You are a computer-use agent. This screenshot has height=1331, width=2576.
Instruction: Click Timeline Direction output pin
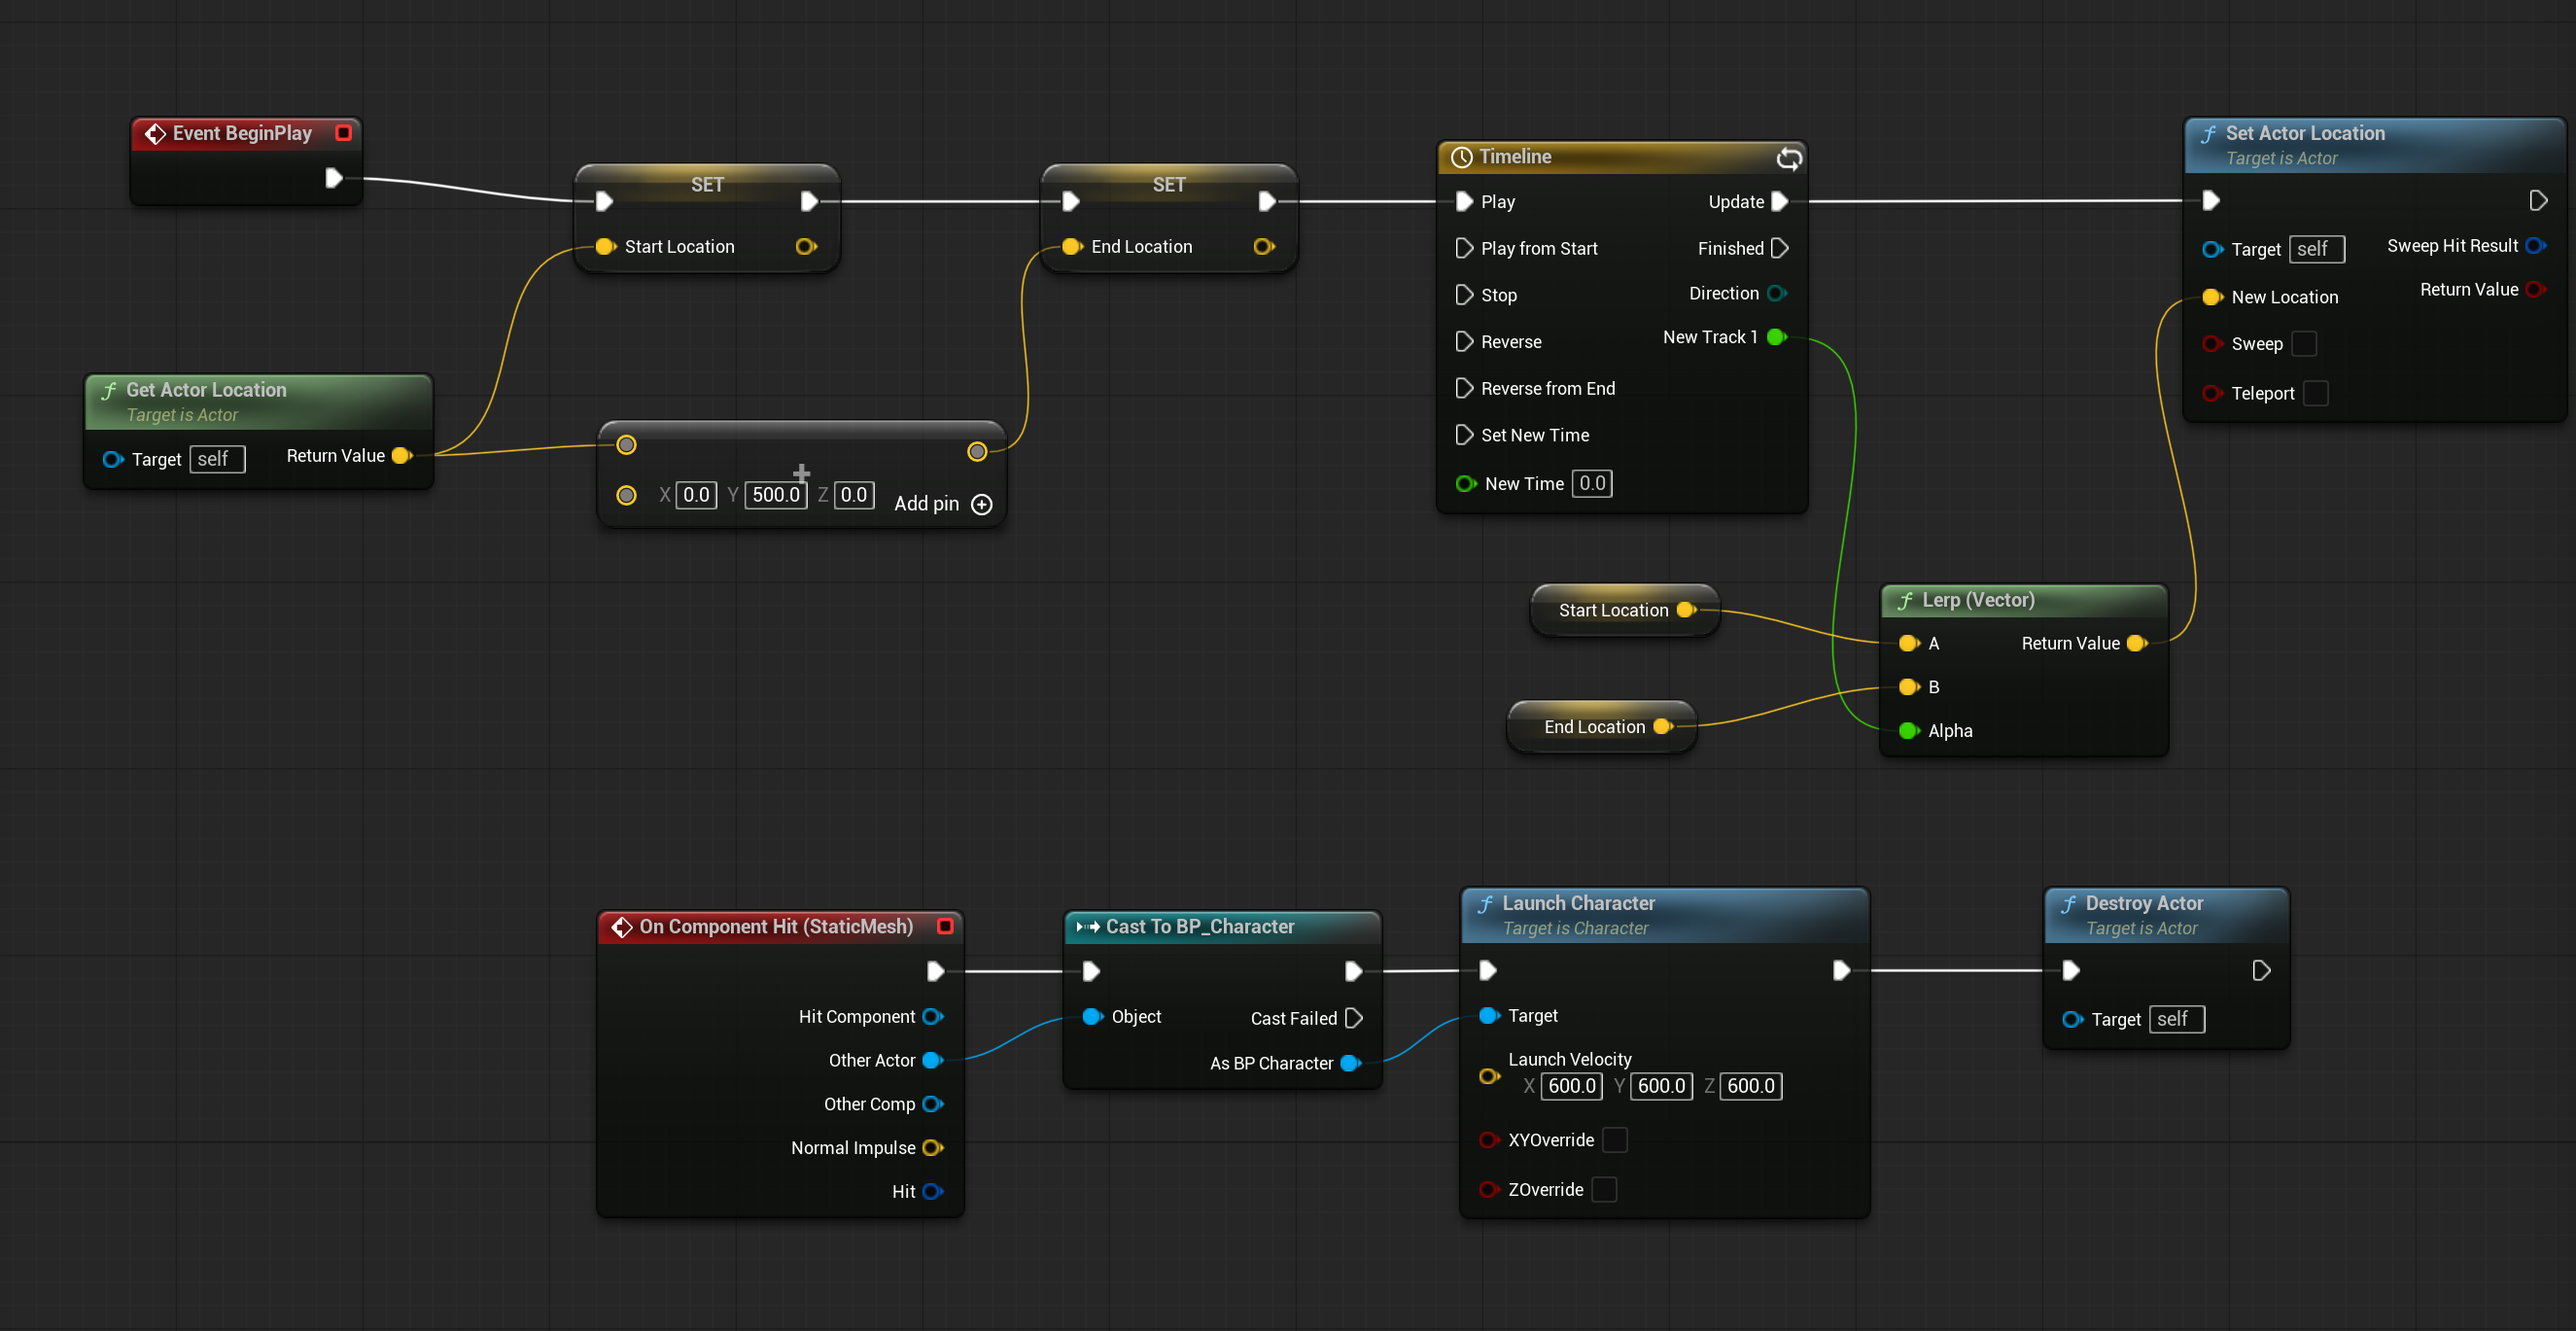[x=1777, y=293]
